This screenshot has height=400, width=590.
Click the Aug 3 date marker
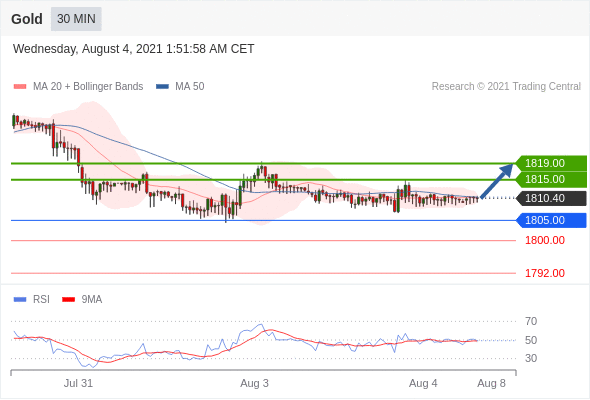[x=254, y=383]
